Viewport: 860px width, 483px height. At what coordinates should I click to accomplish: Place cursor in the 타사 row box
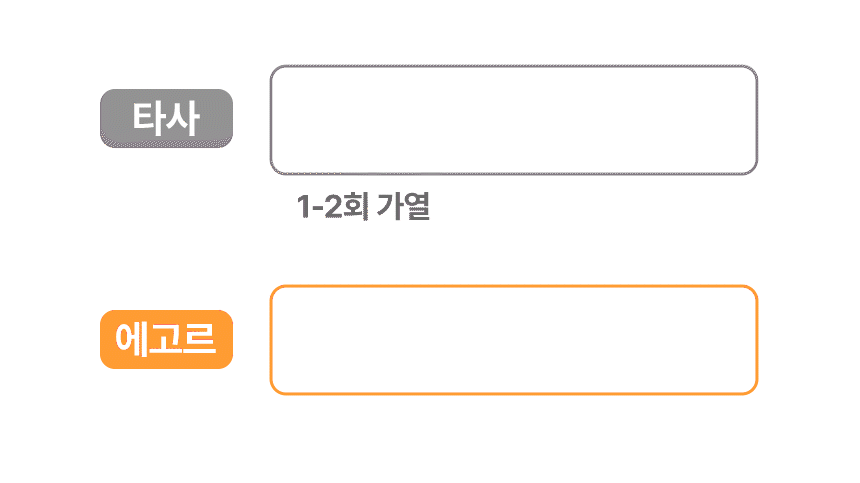[x=513, y=120]
